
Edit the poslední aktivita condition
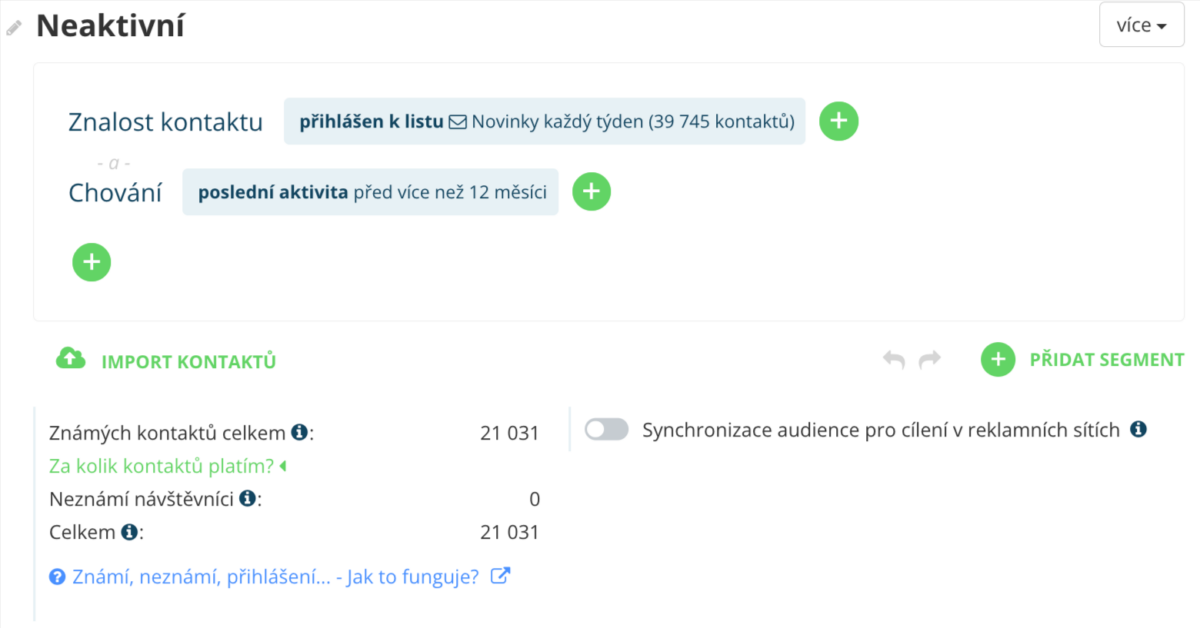pos(370,192)
